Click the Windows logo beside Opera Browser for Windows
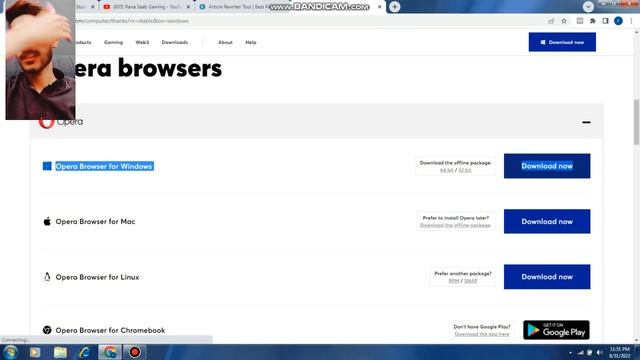 [x=47, y=166]
